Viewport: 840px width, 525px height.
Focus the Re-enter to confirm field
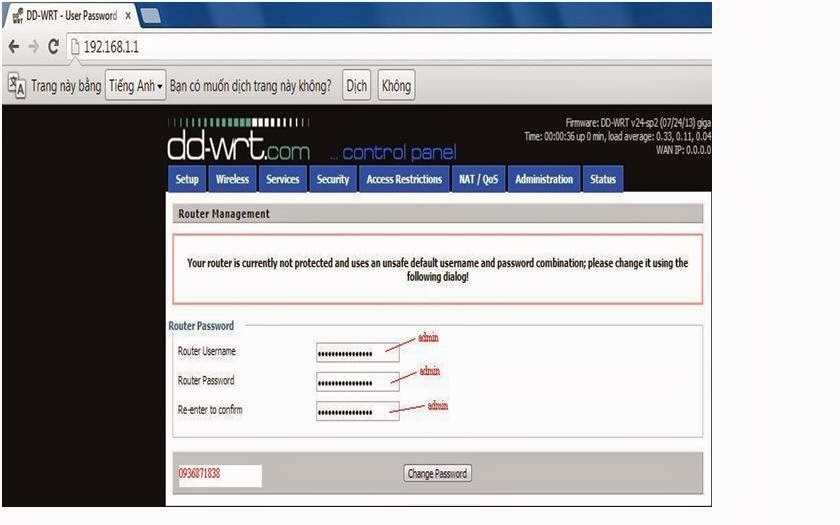click(358, 411)
